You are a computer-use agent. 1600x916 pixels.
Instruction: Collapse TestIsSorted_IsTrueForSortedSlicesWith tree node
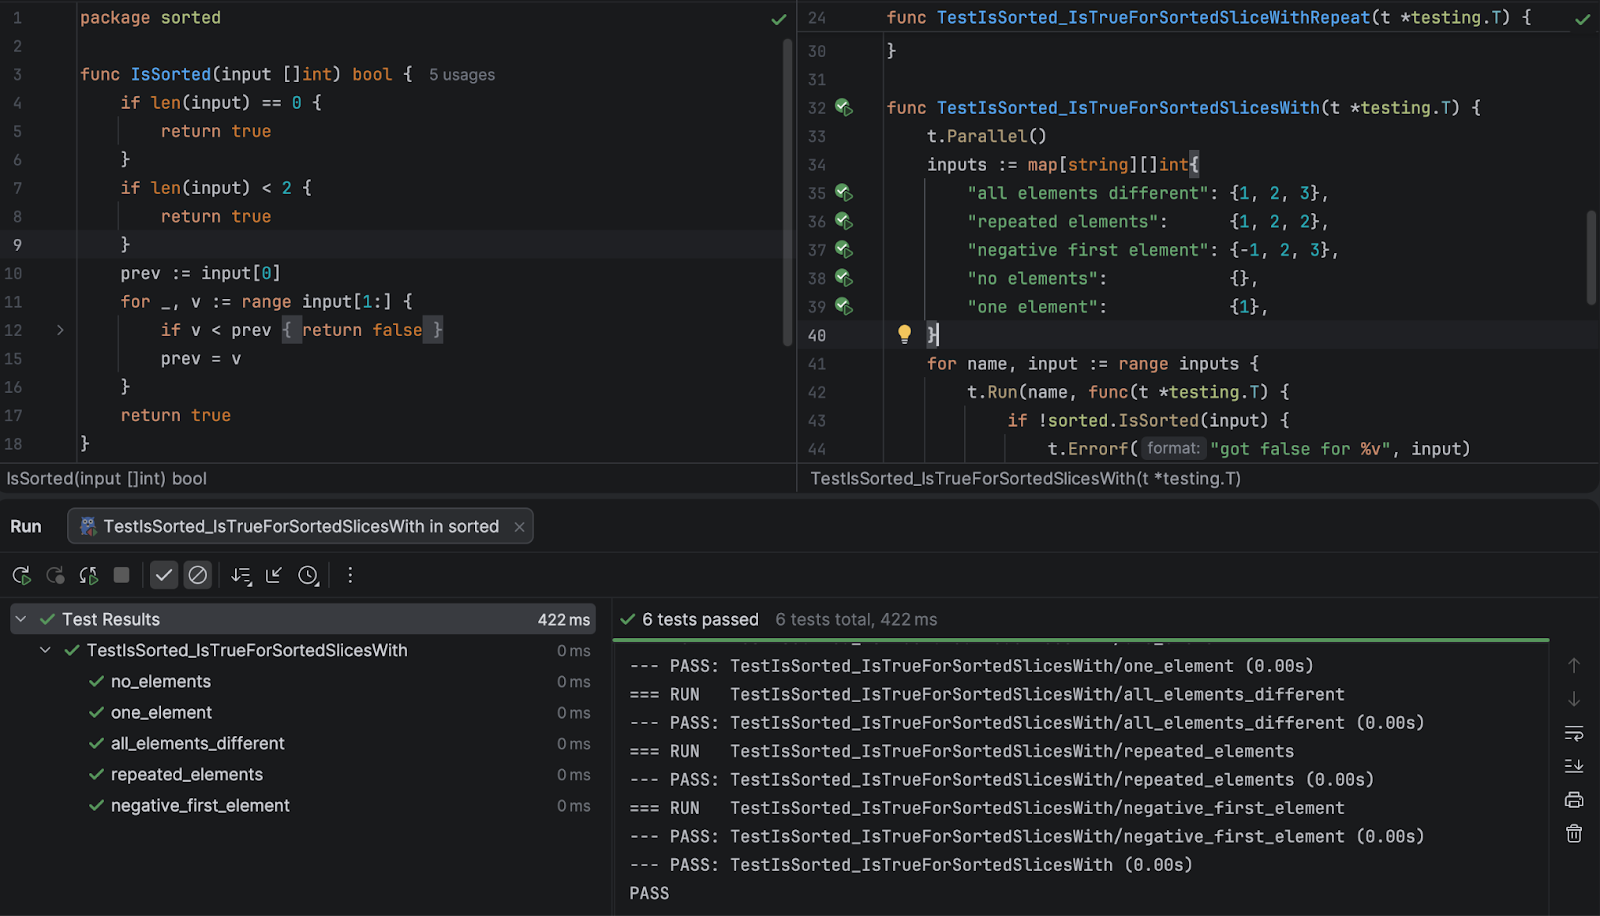[46, 650]
